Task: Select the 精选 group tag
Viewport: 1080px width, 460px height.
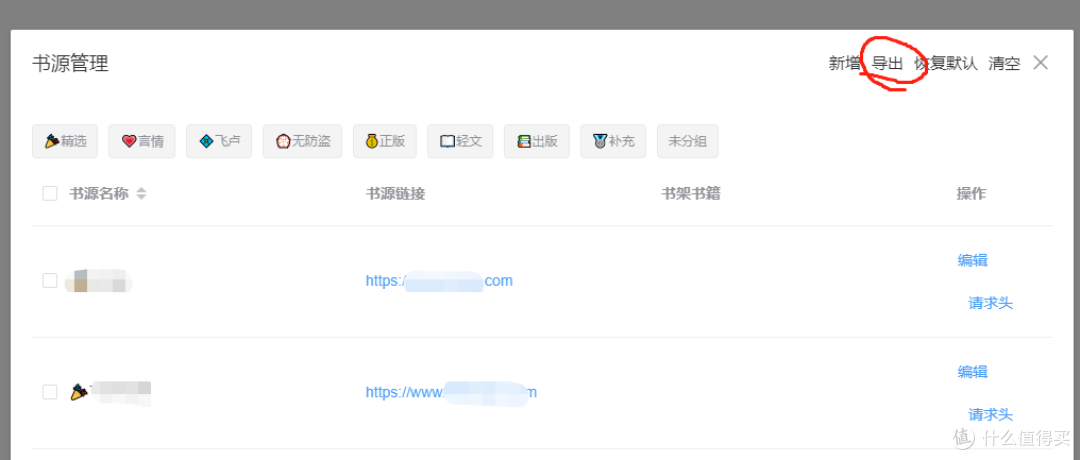Action: (x=65, y=141)
